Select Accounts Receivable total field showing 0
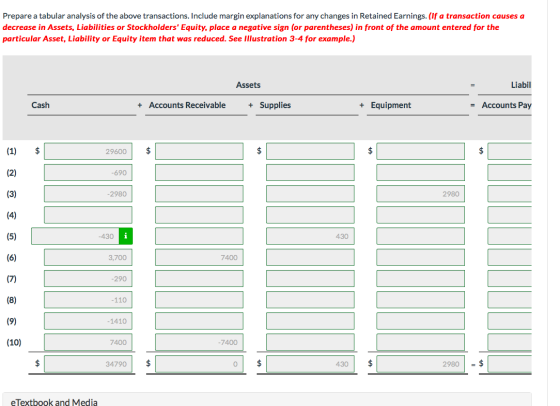 (x=199, y=364)
